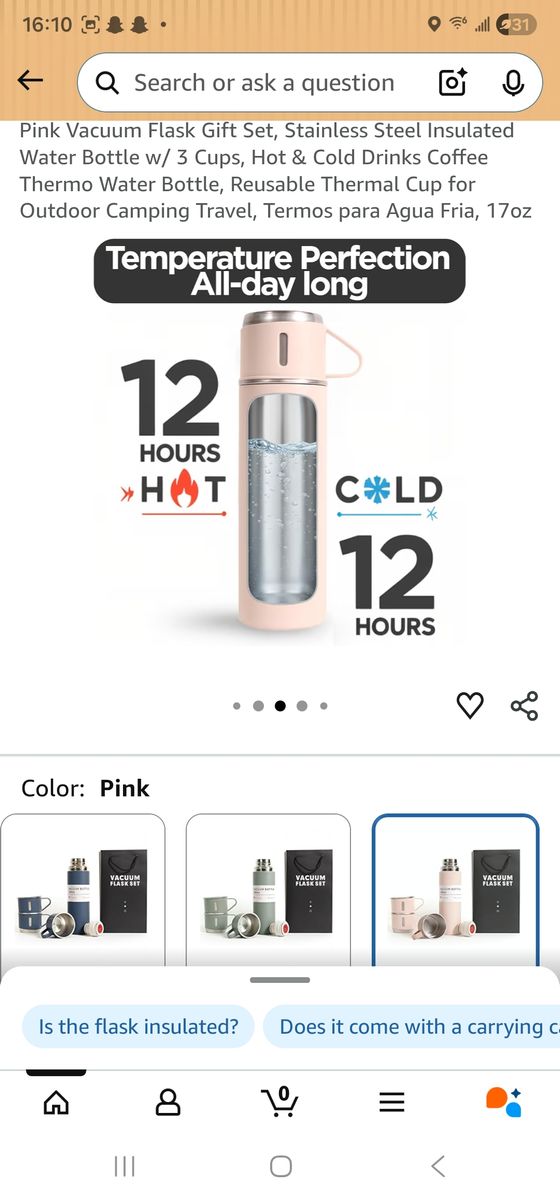The width and height of the screenshot is (560, 1200).
Task: Tap the share icon
Action: (x=524, y=705)
